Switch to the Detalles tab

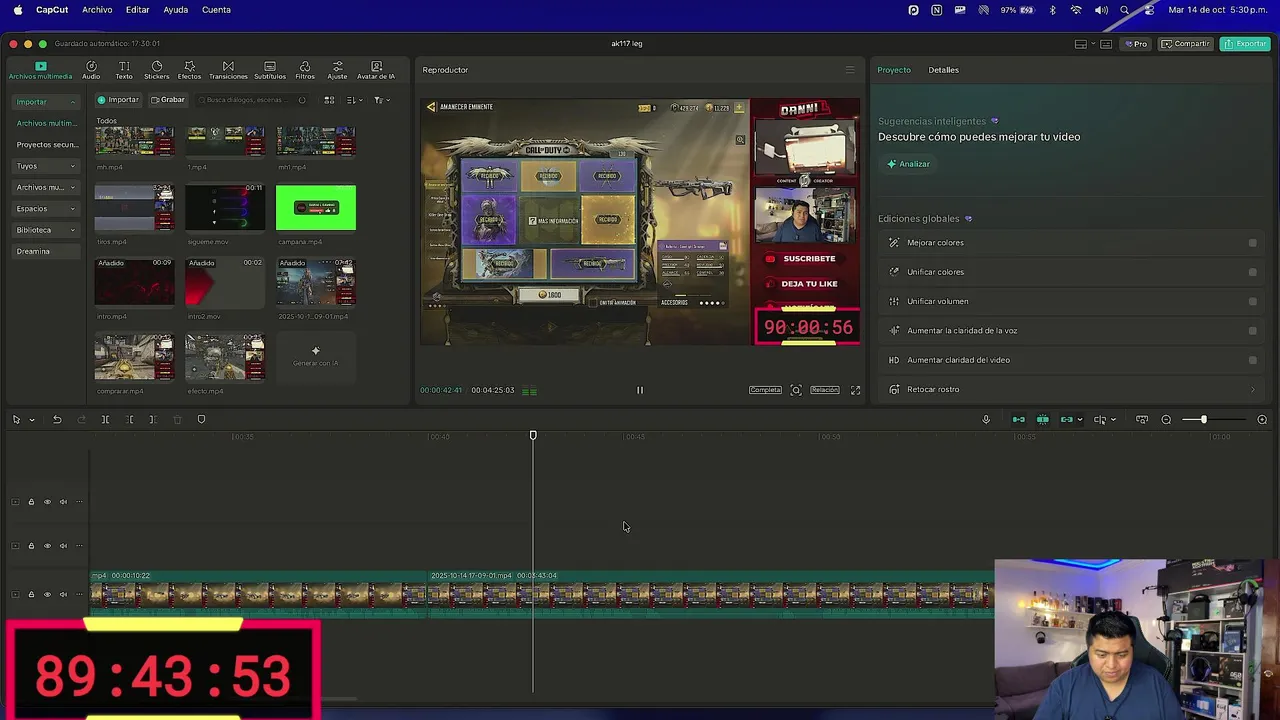(x=943, y=70)
